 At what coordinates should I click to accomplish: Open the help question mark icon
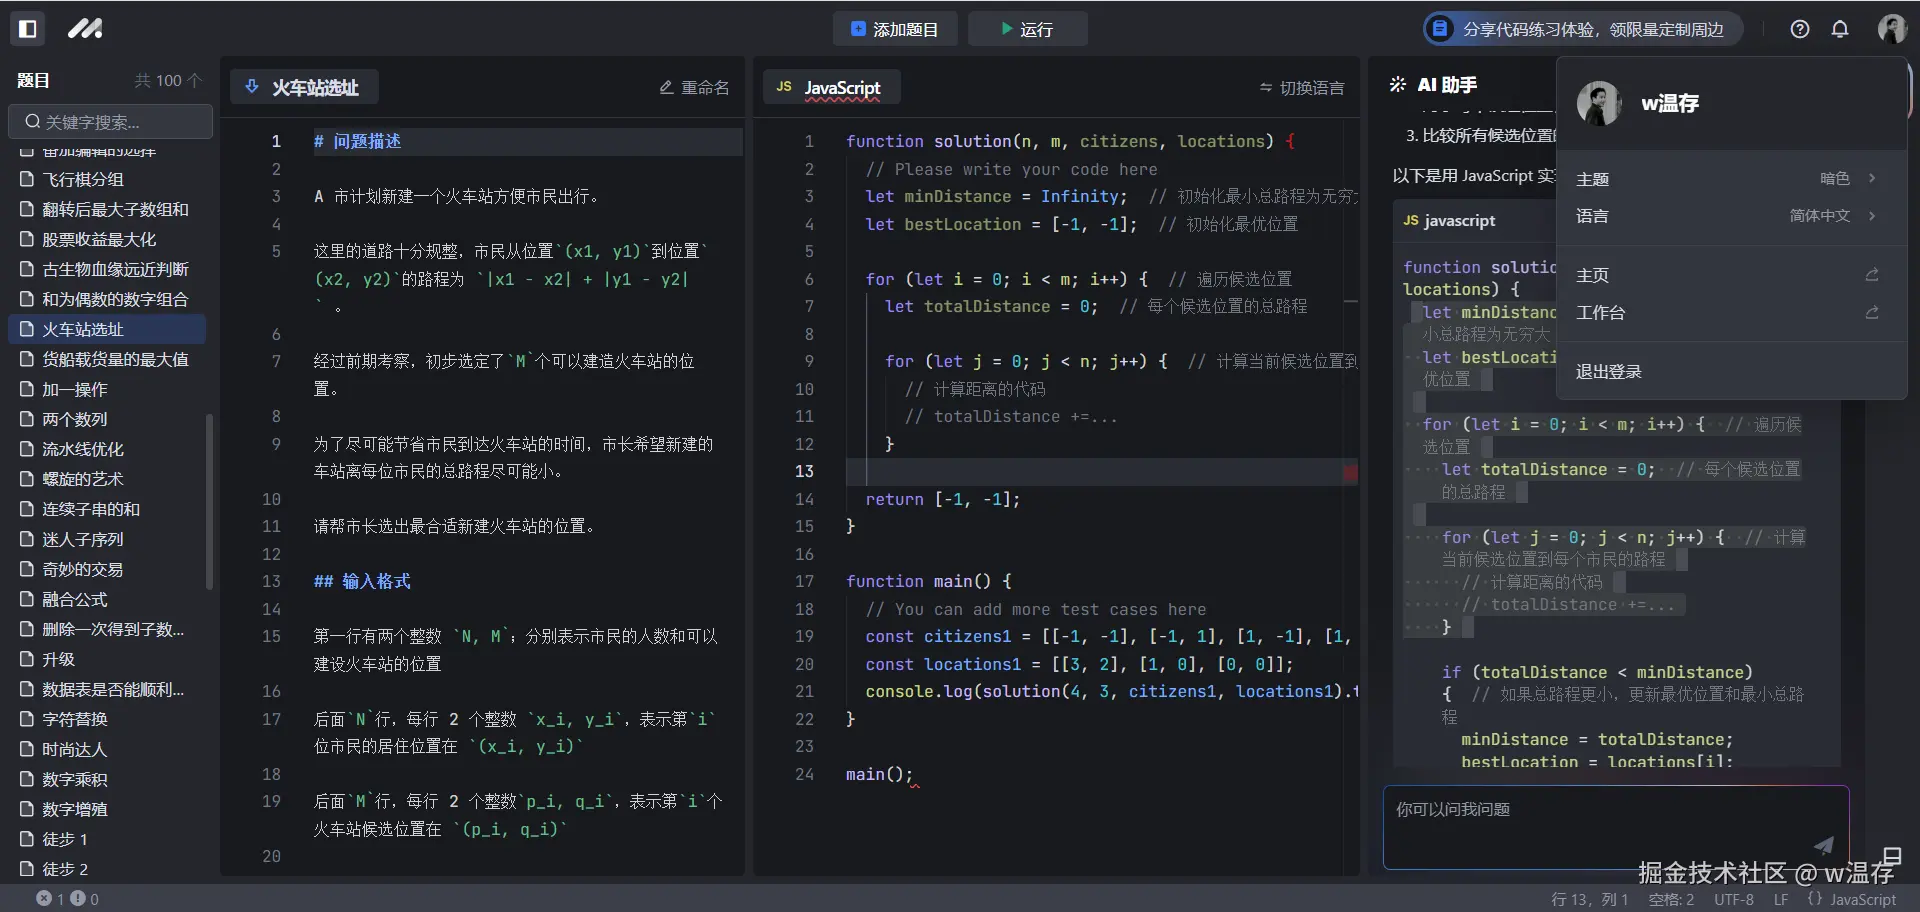(1800, 28)
